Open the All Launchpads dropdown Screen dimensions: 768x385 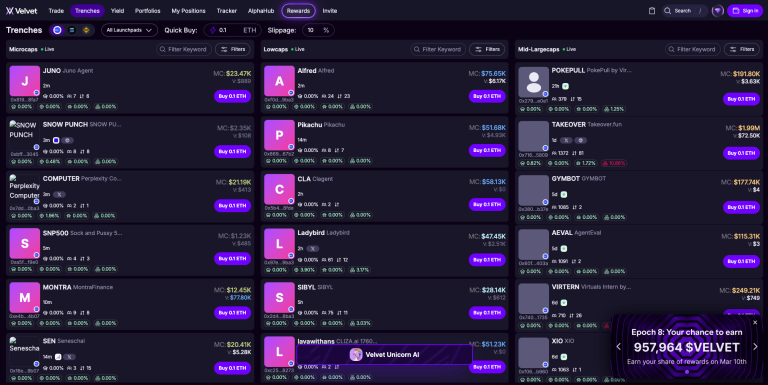129,30
